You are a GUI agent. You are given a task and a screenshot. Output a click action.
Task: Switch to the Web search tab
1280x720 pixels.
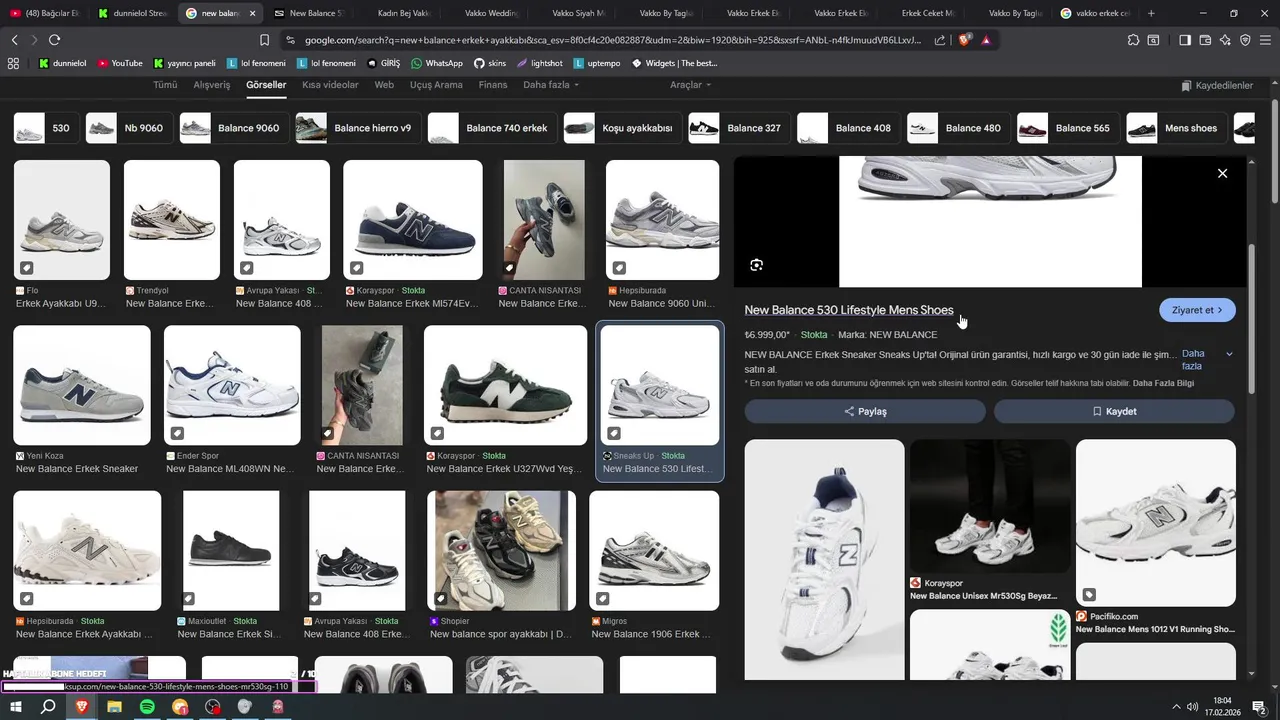pyautogui.click(x=384, y=85)
